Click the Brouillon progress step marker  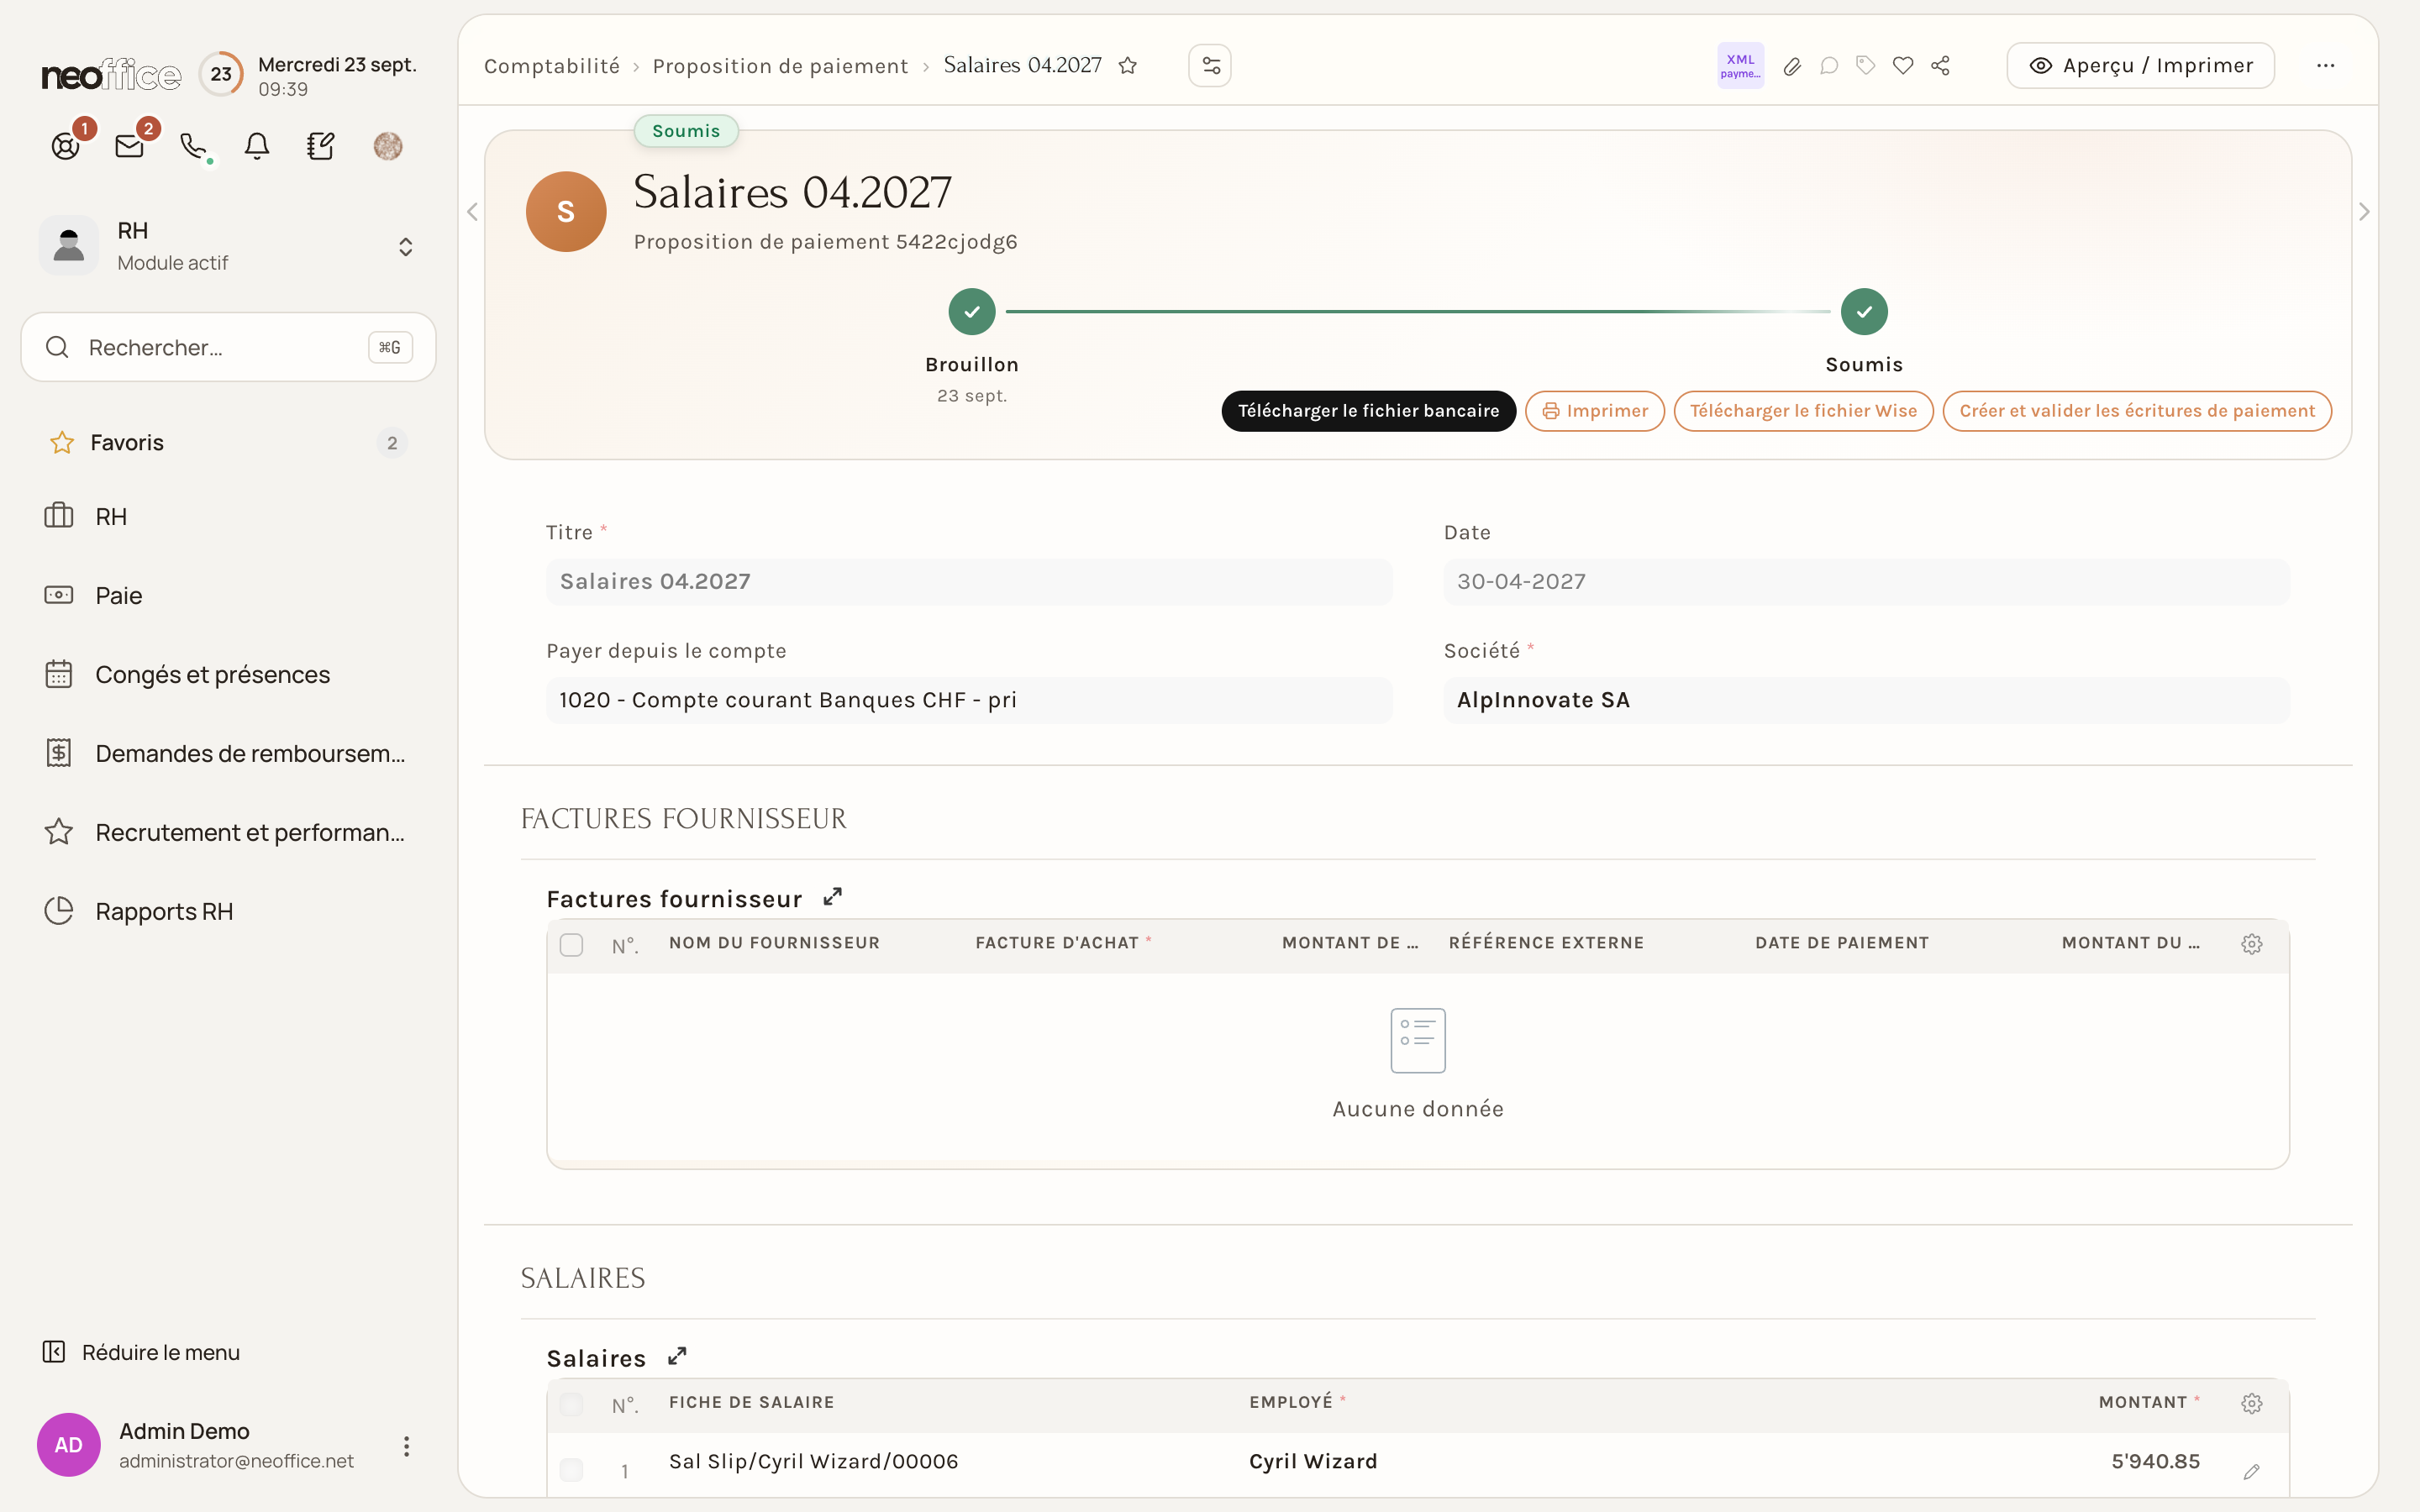(x=972, y=312)
